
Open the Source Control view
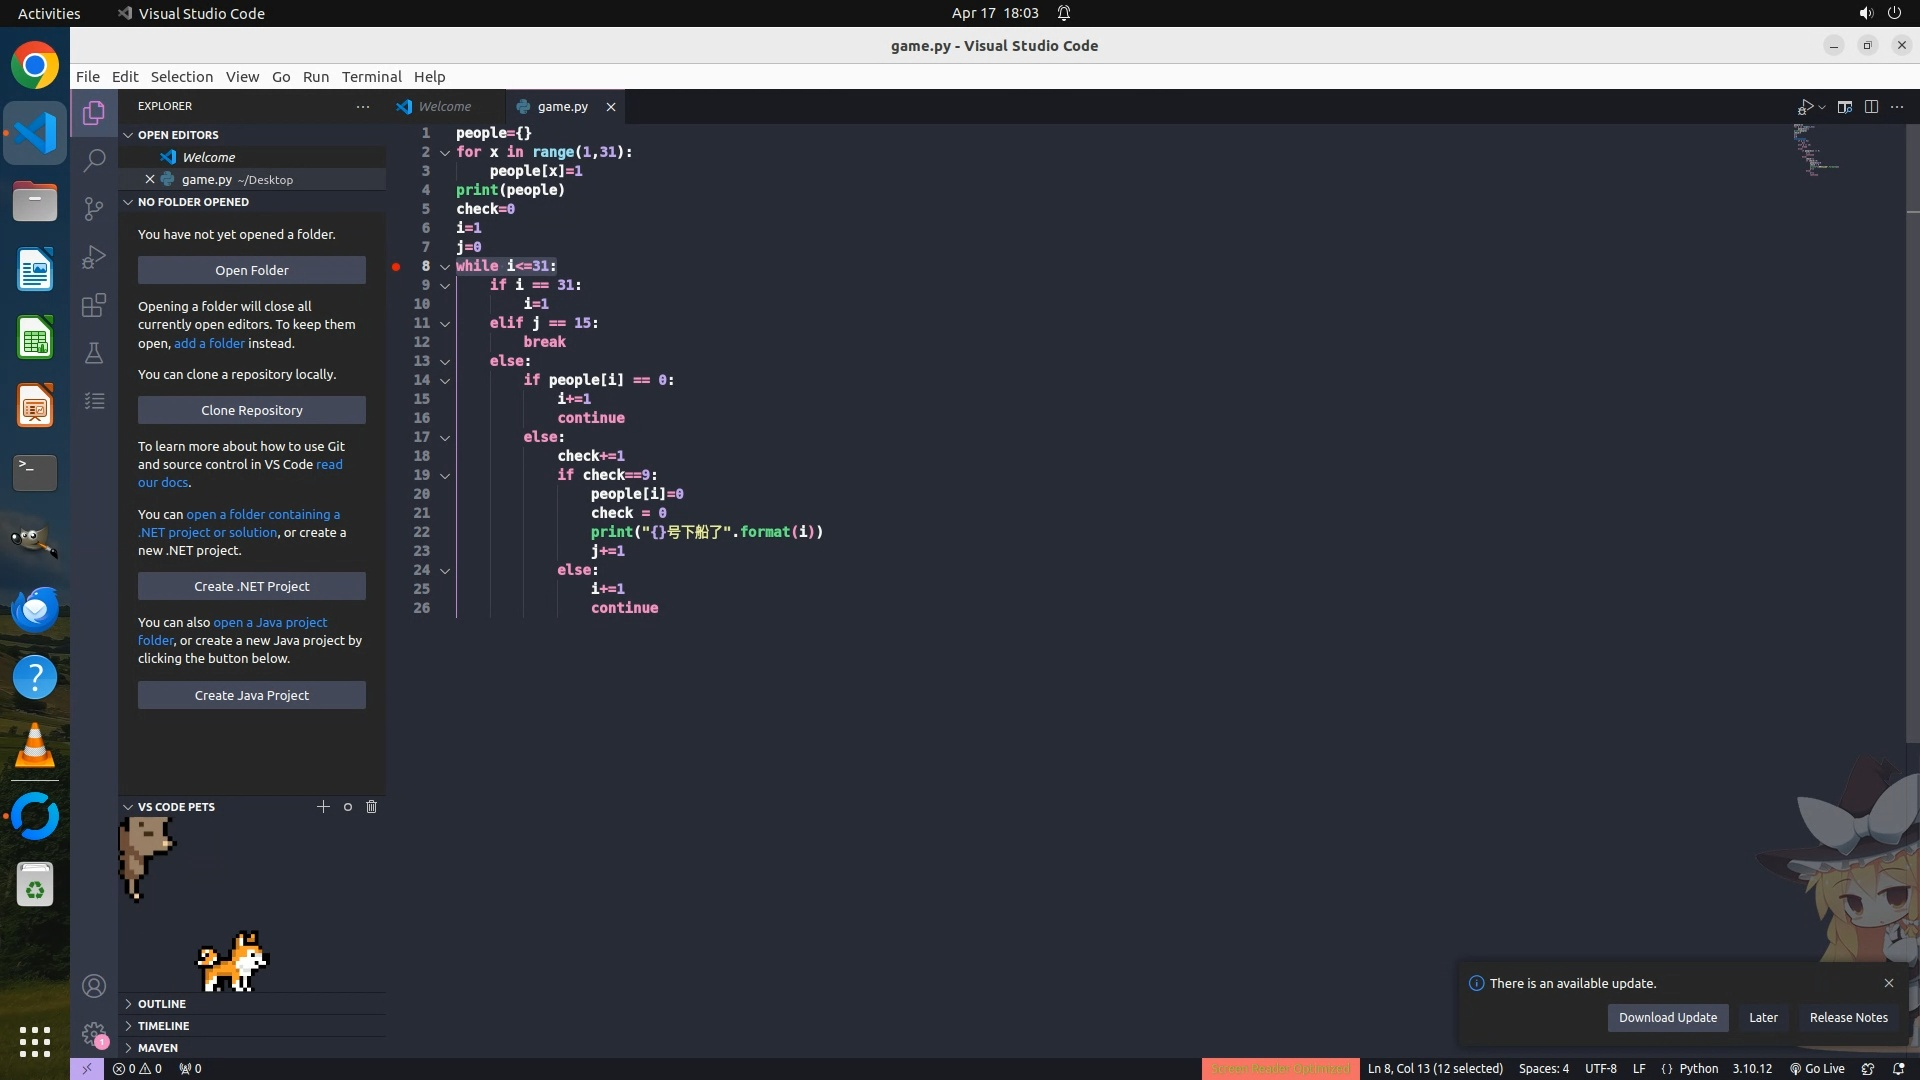click(x=94, y=208)
